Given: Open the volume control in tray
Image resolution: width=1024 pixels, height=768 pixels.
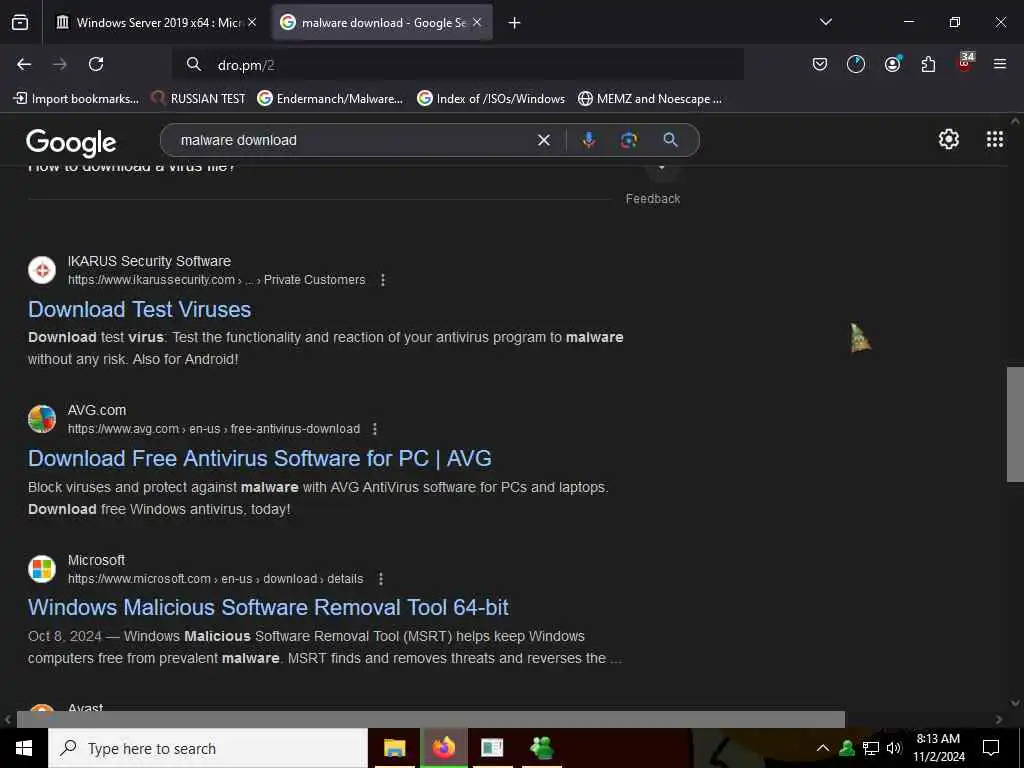Looking at the screenshot, I should click(x=894, y=748).
